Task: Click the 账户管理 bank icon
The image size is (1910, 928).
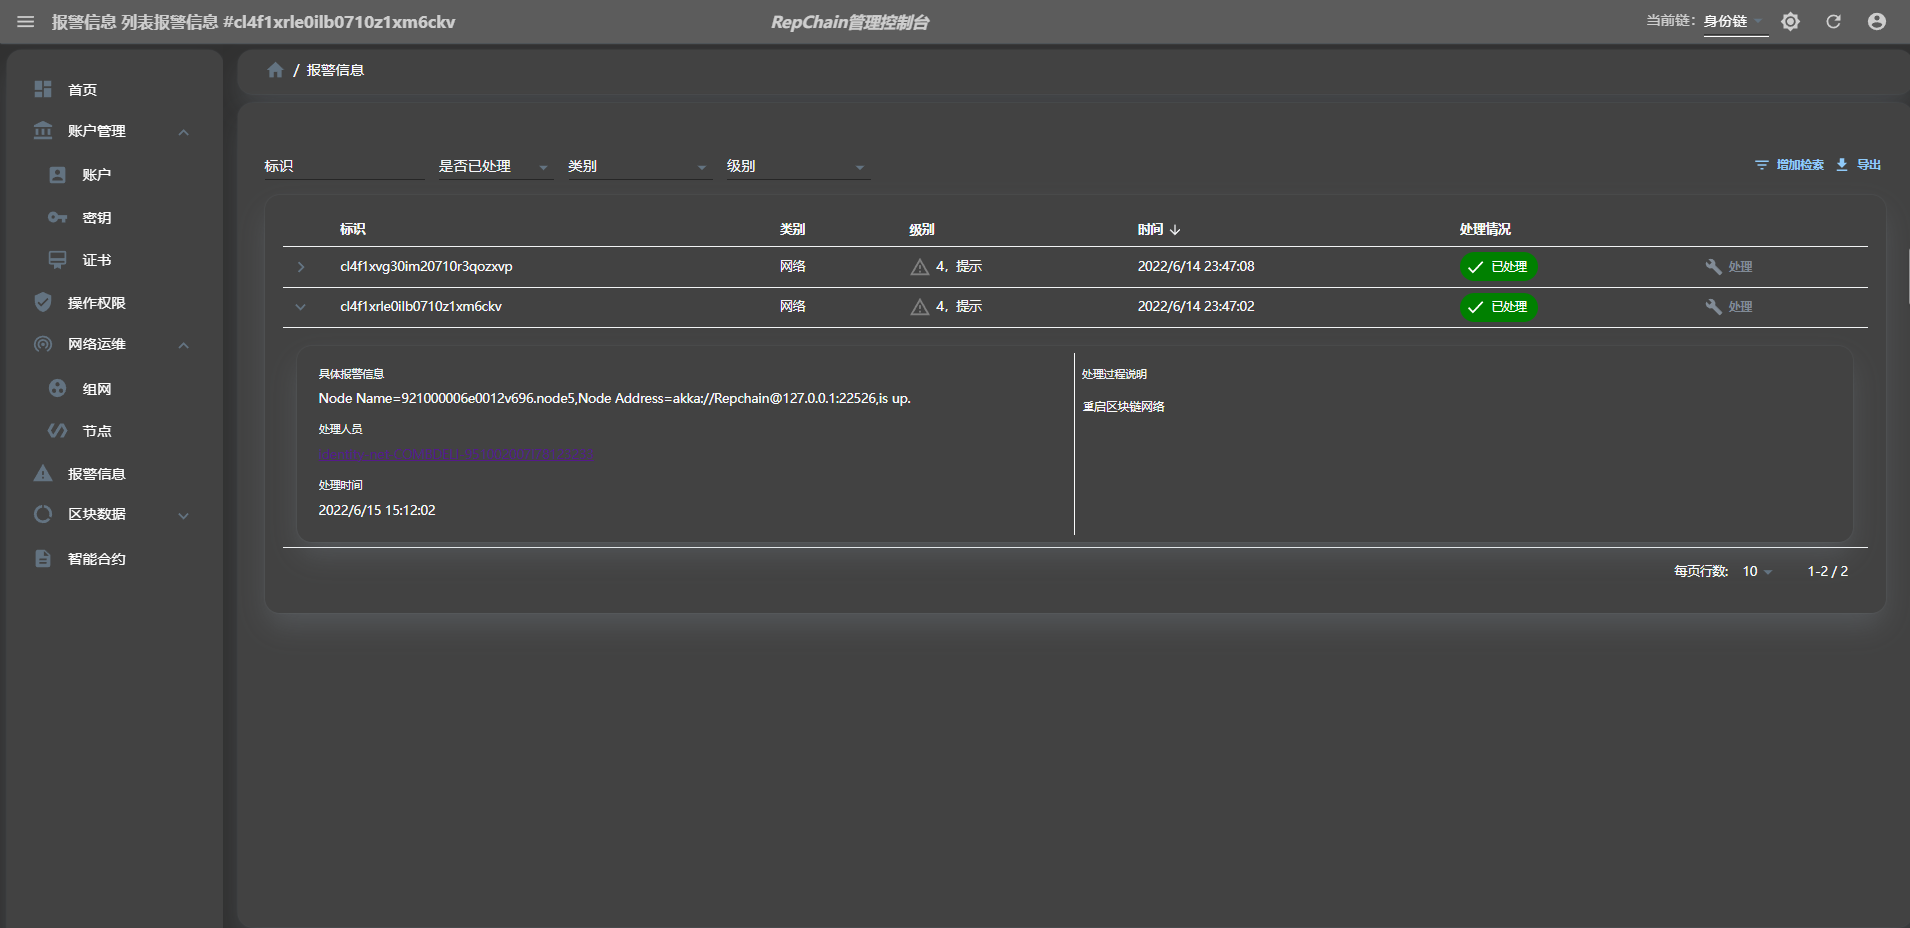Action: (x=43, y=131)
